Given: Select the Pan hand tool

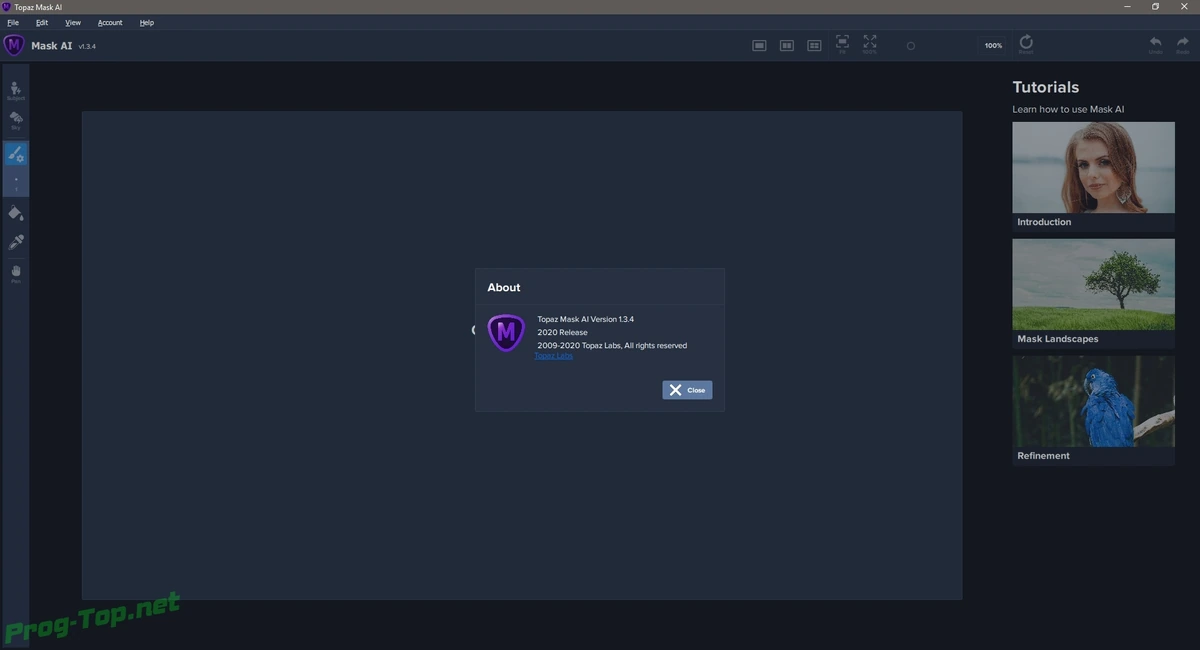Looking at the screenshot, I should coord(16,272).
